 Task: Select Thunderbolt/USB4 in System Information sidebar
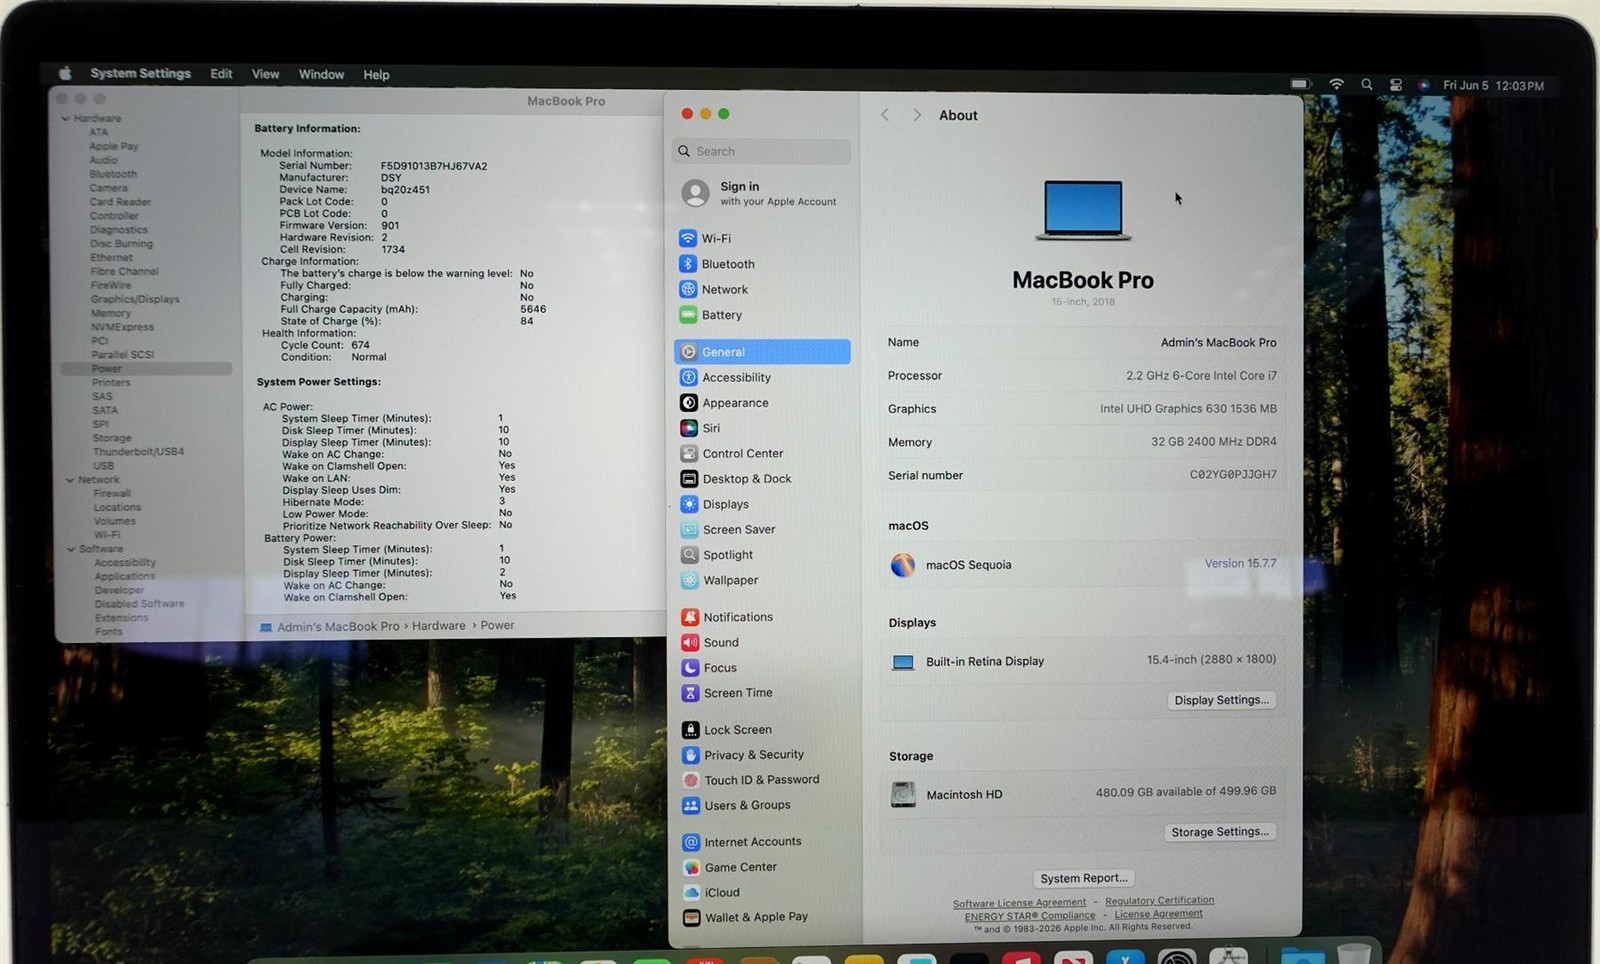click(x=138, y=452)
